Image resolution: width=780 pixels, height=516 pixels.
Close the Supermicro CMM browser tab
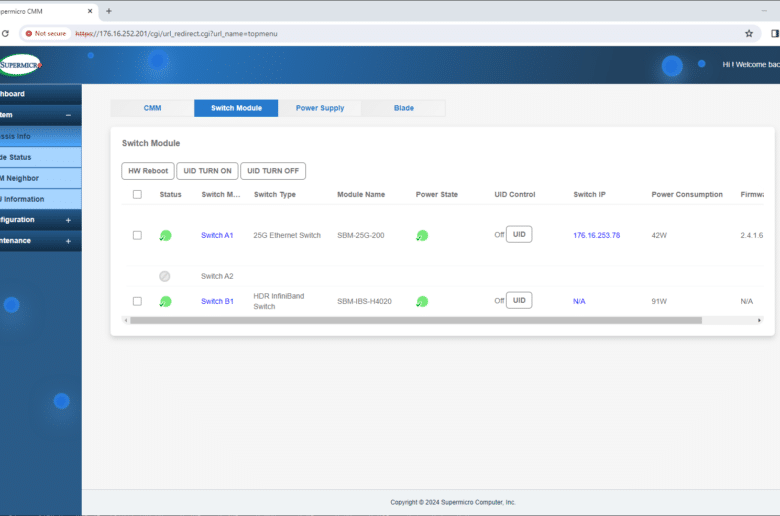[x=90, y=11]
